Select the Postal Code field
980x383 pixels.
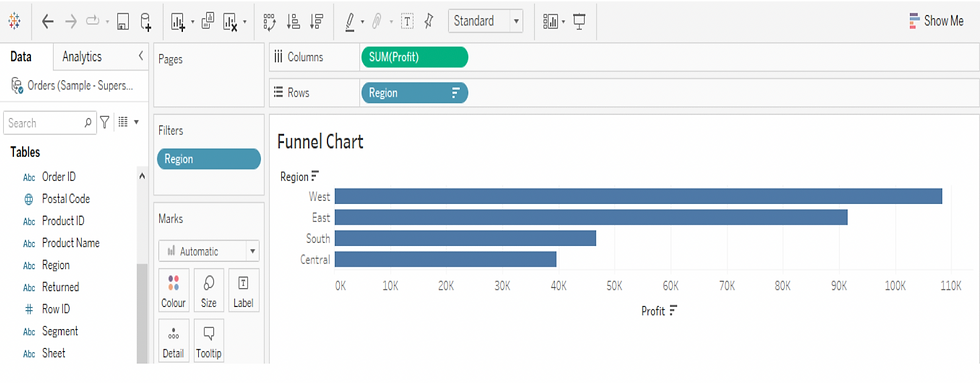66,199
